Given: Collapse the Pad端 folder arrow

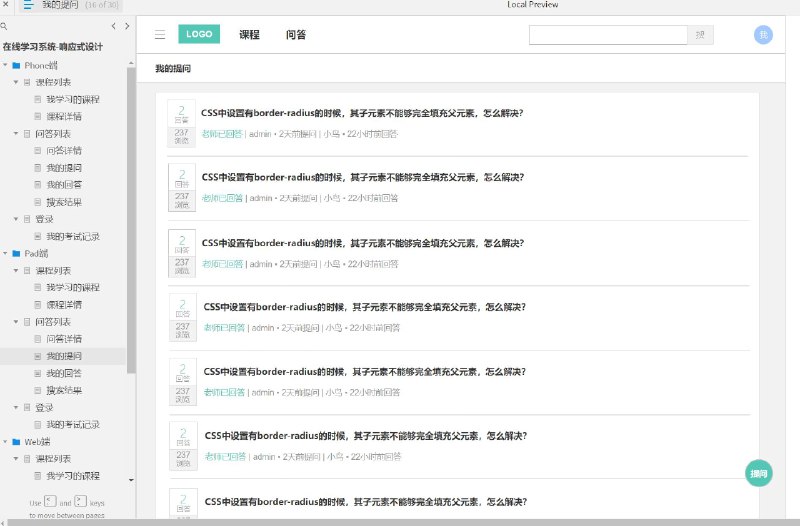Looking at the screenshot, I should (5, 253).
